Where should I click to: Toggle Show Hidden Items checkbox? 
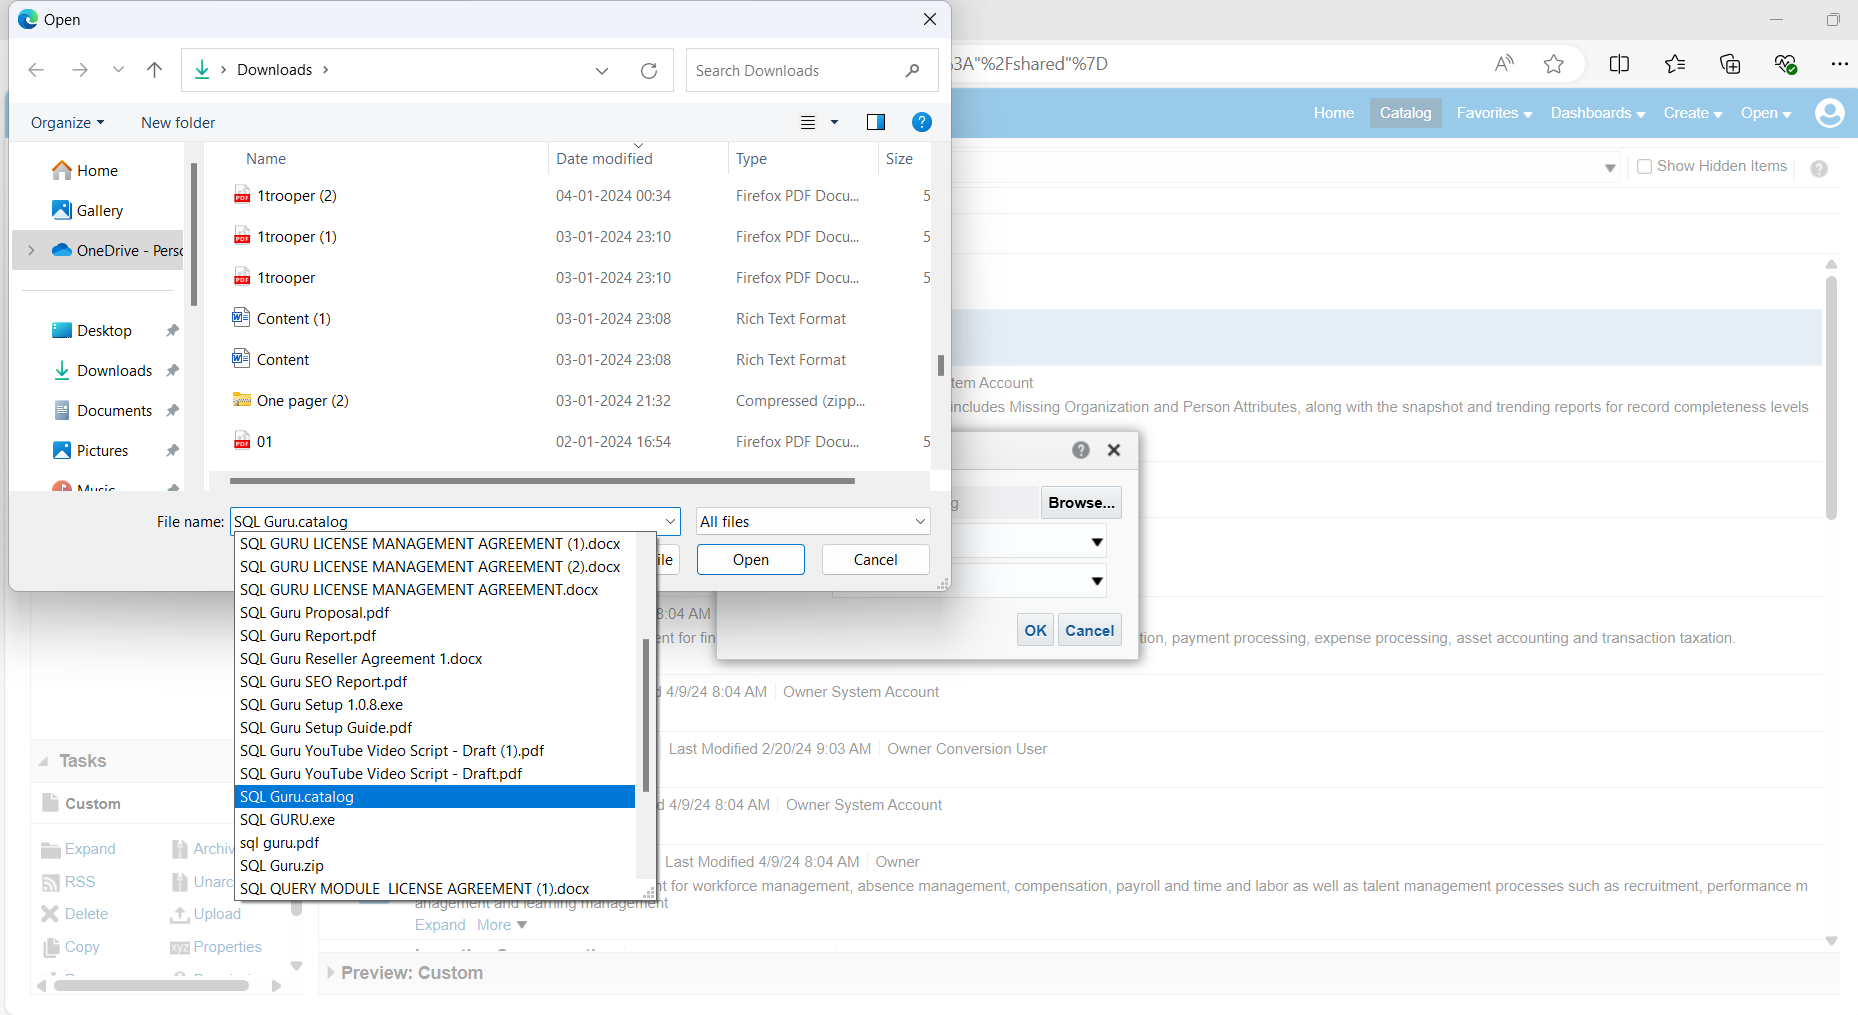tap(1644, 166)
